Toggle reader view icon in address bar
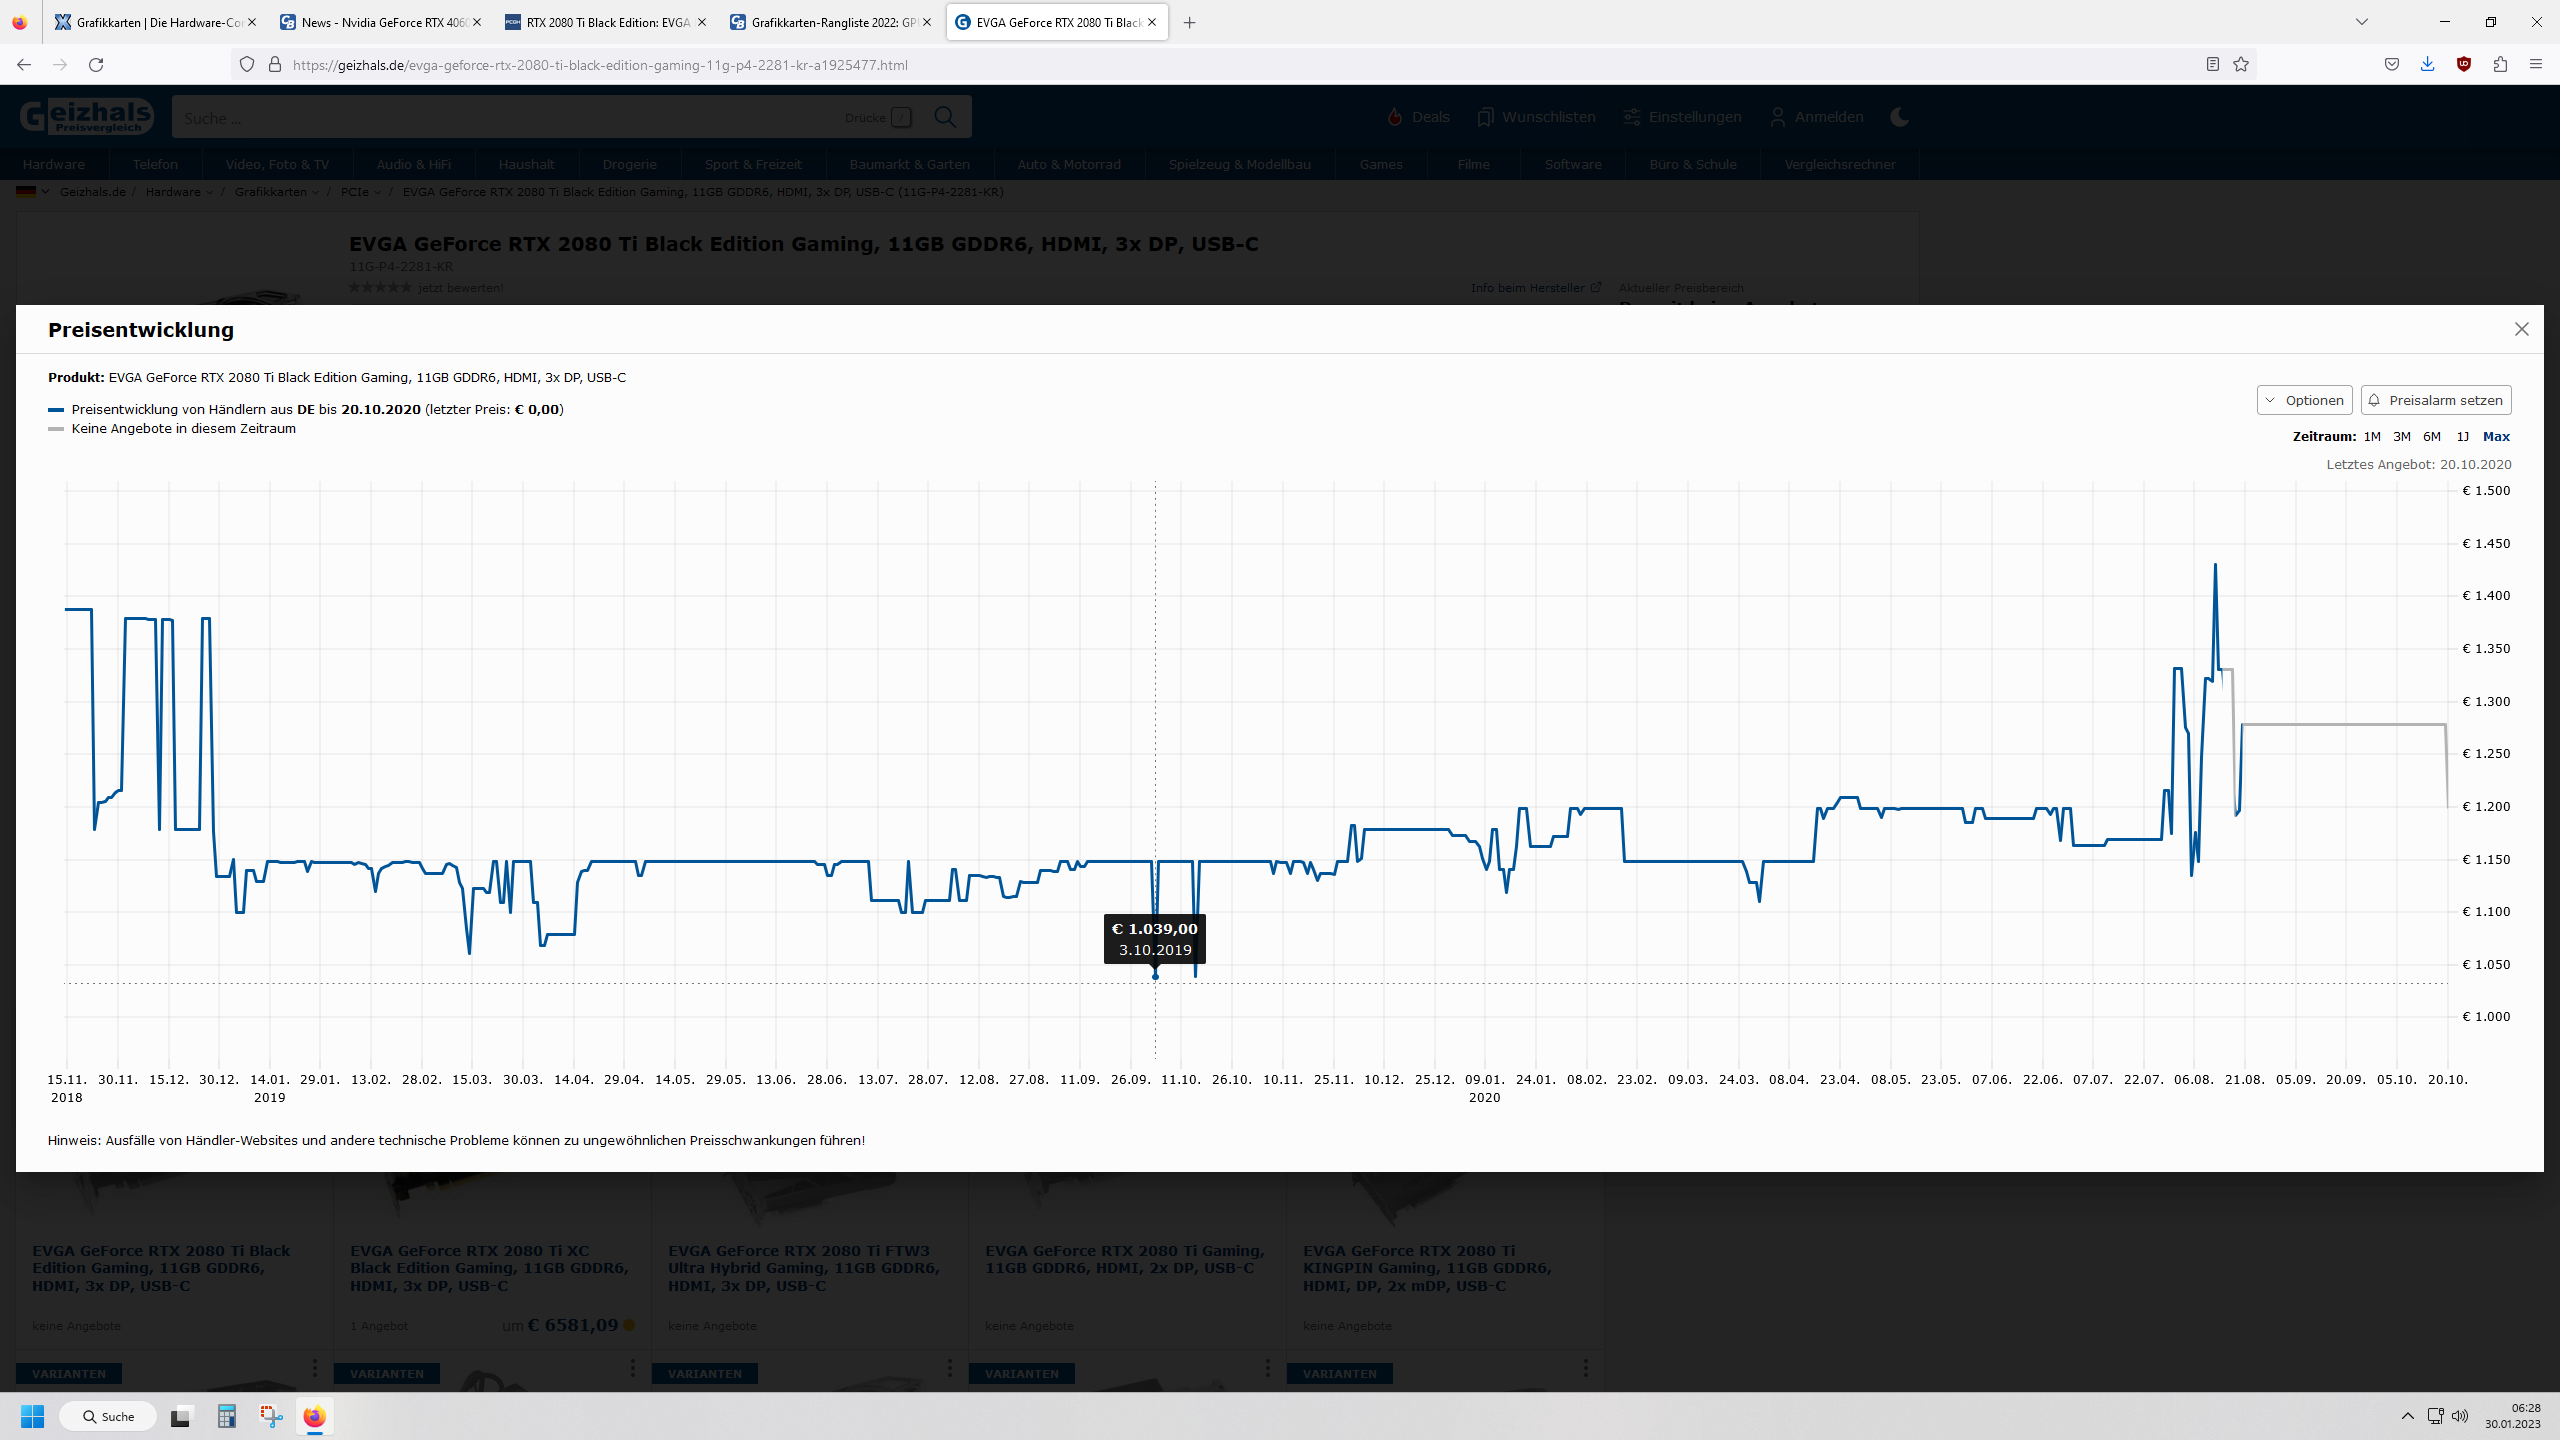Viewport: 2560px width, 1440px height. pyautogui.click(x=2212, y=64)
